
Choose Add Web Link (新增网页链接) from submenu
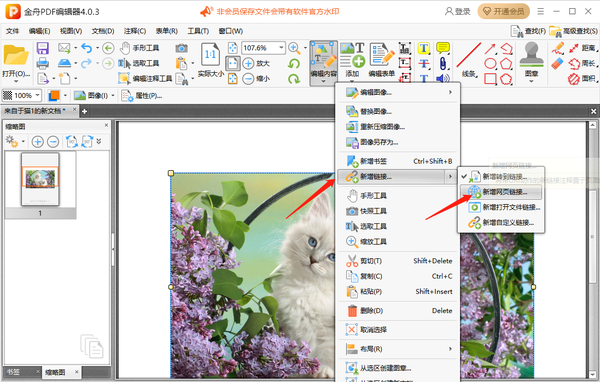(x=501, y=192)
